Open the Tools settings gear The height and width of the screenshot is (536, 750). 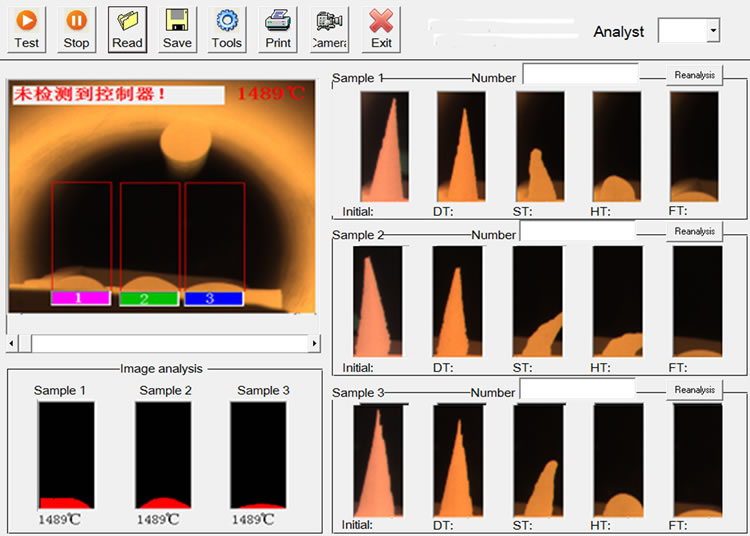[227, 29]
